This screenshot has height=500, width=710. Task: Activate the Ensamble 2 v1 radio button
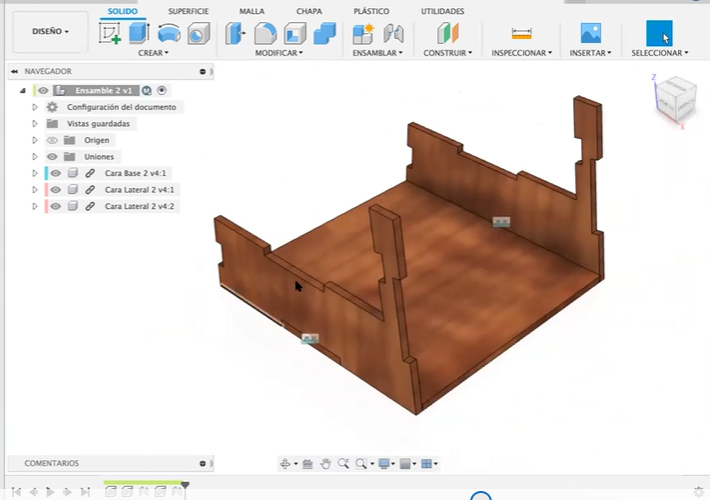pyautogui.click(x=162, y=91)
